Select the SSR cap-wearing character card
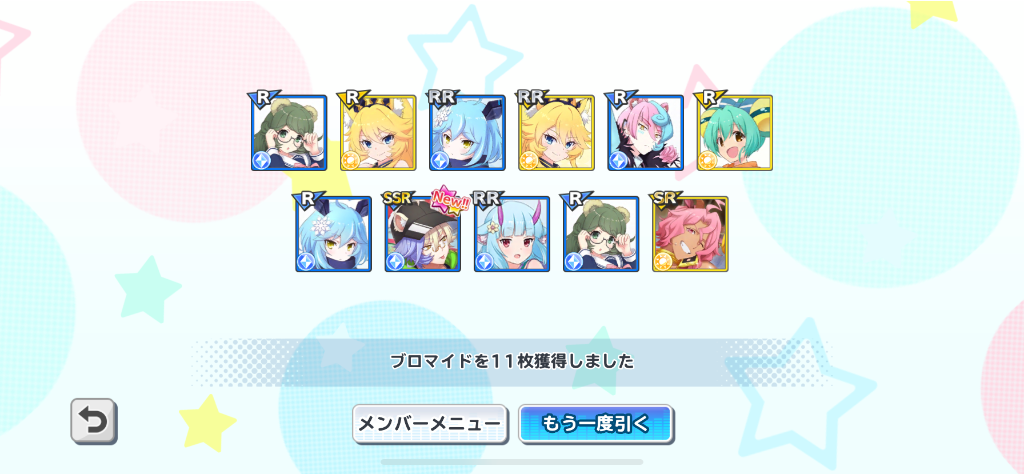This screenshot has width=1024, height=474. click(x=423, y=234)
